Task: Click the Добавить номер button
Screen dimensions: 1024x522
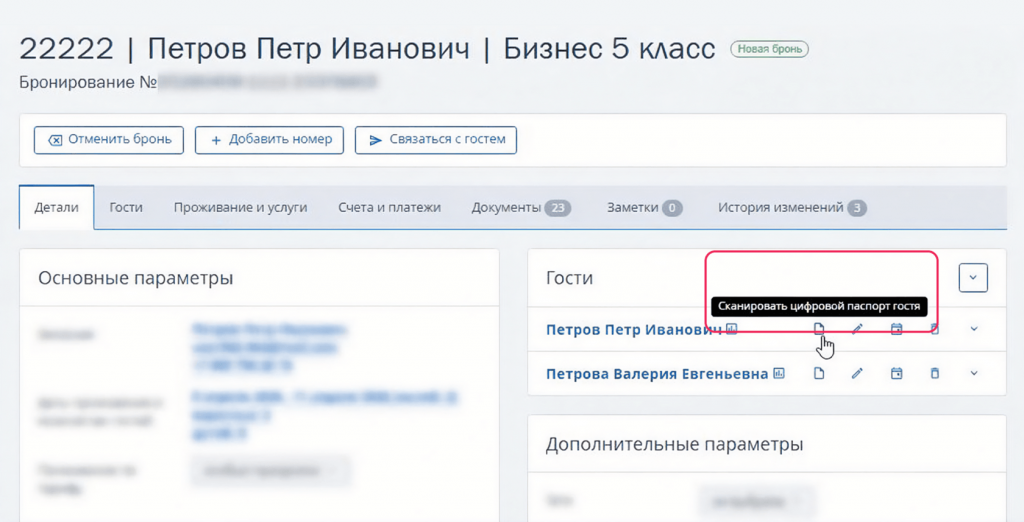Action: pyautogui.click(x=269, y=140)
